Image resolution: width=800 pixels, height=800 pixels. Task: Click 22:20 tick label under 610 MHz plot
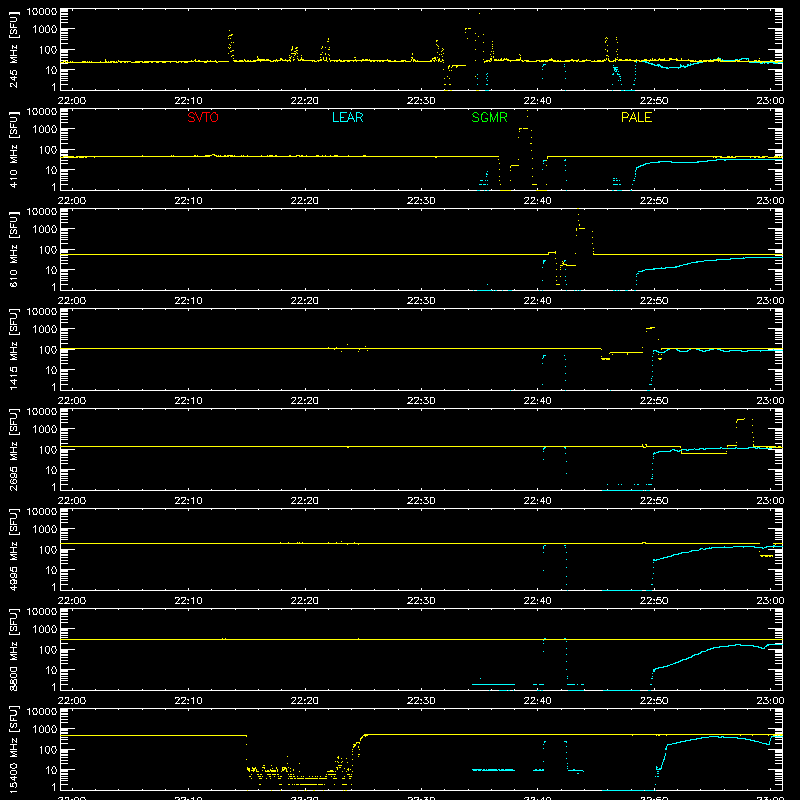pyautogui.click(x=305, y=301)
